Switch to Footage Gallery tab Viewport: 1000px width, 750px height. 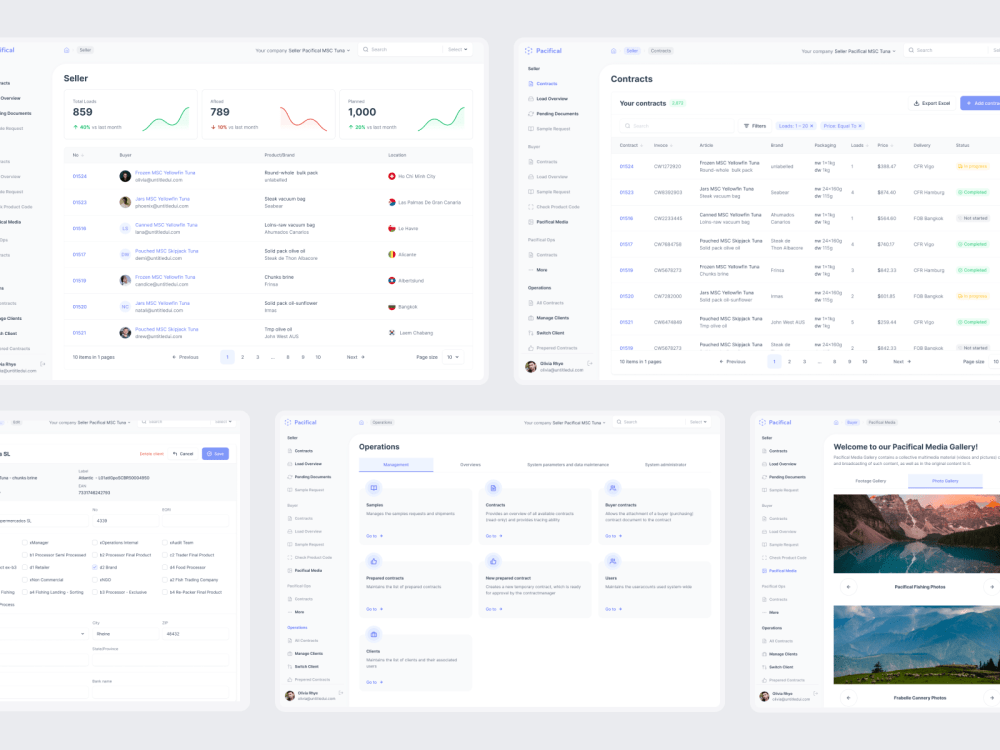[x=871, y=481]
